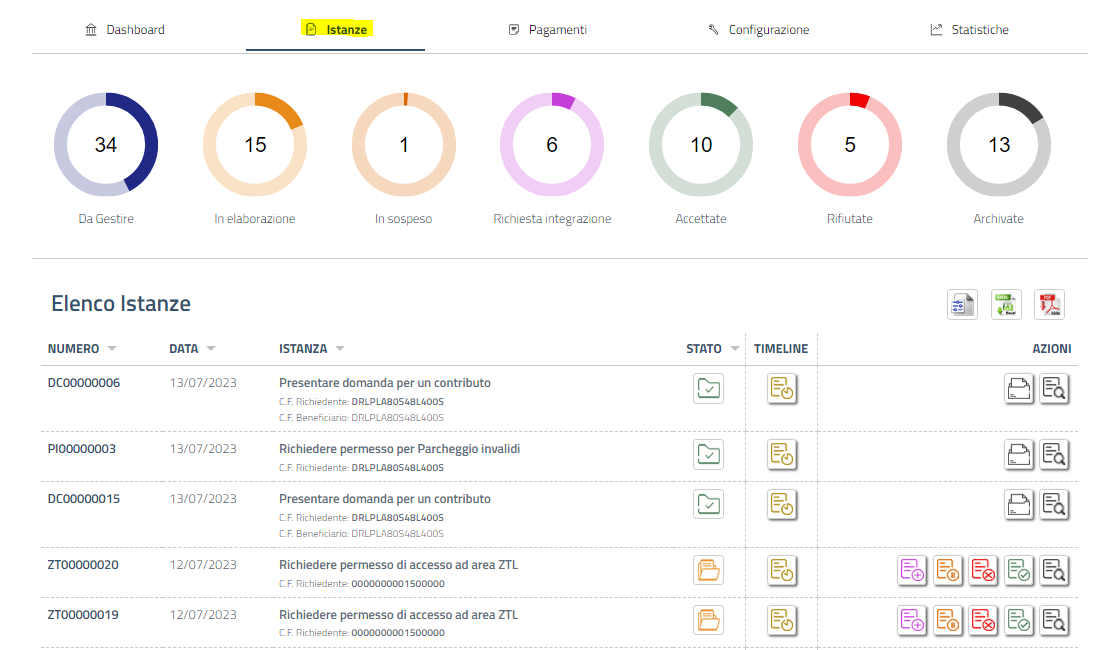Image resolution: width=1109 pixels, height=650 pixels.
Task: Export the instance list as PDF
Action: [x=1049, y=305]
